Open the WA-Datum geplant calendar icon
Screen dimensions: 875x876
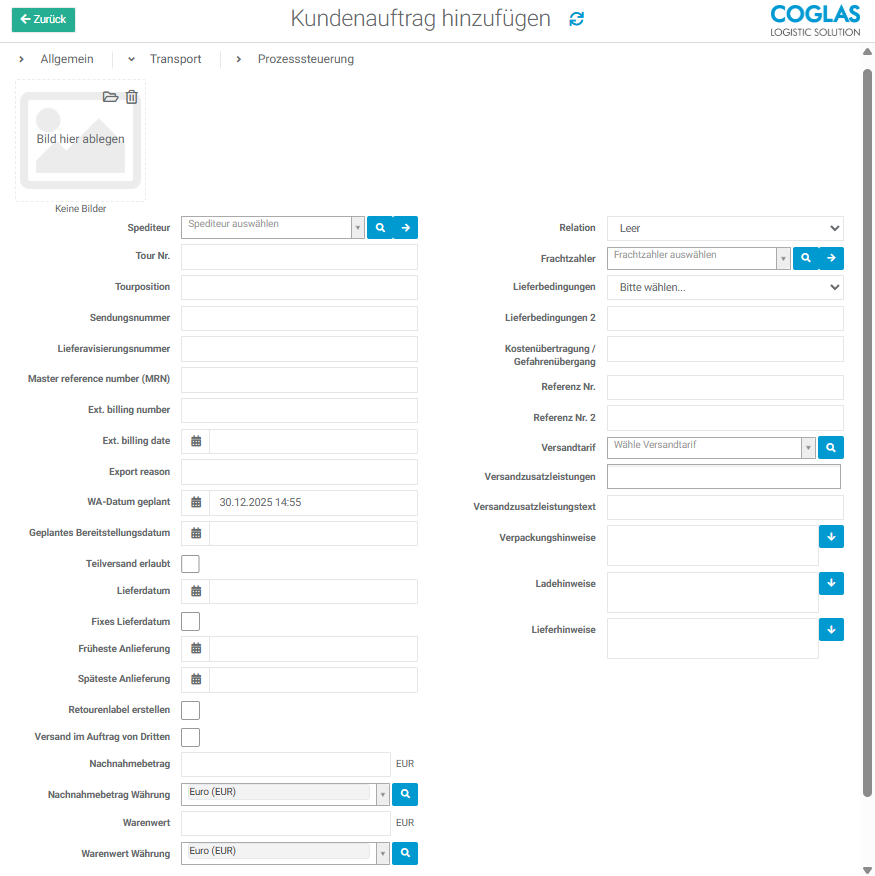tap(196, 502)
